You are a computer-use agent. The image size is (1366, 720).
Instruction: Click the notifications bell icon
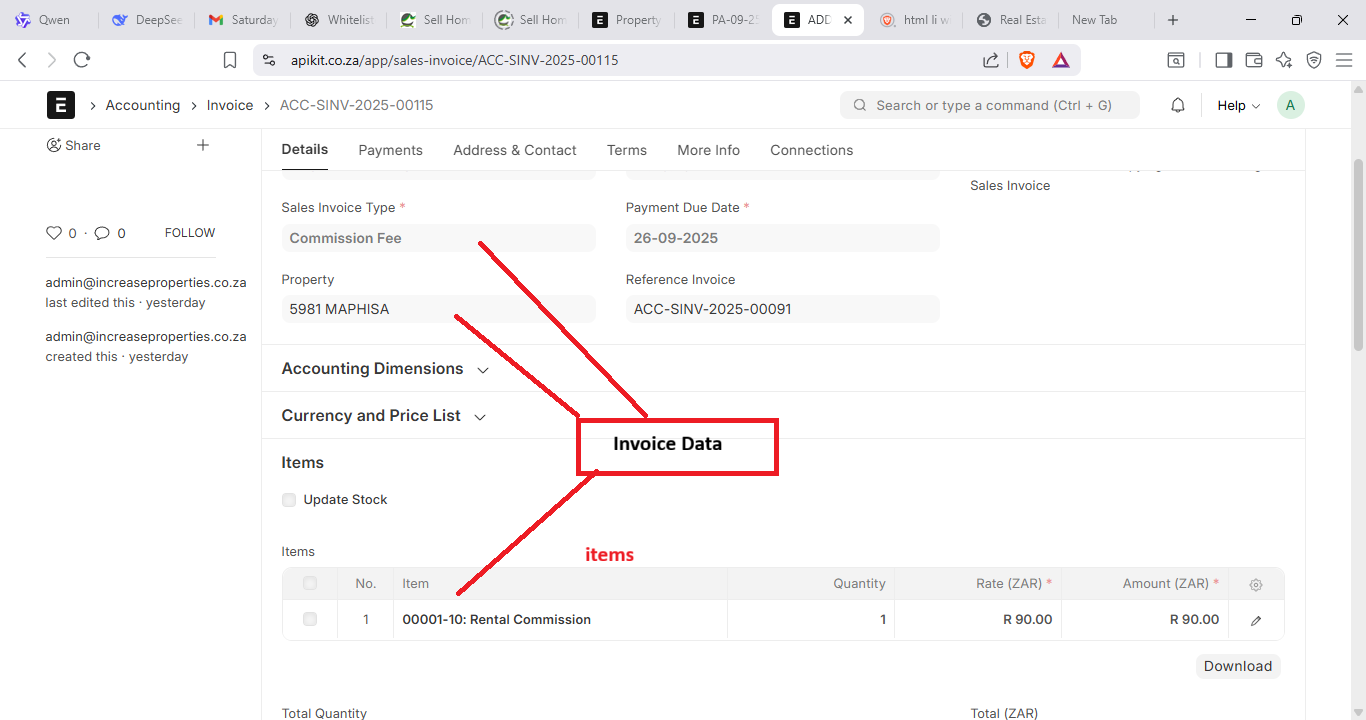[1178, 105]
